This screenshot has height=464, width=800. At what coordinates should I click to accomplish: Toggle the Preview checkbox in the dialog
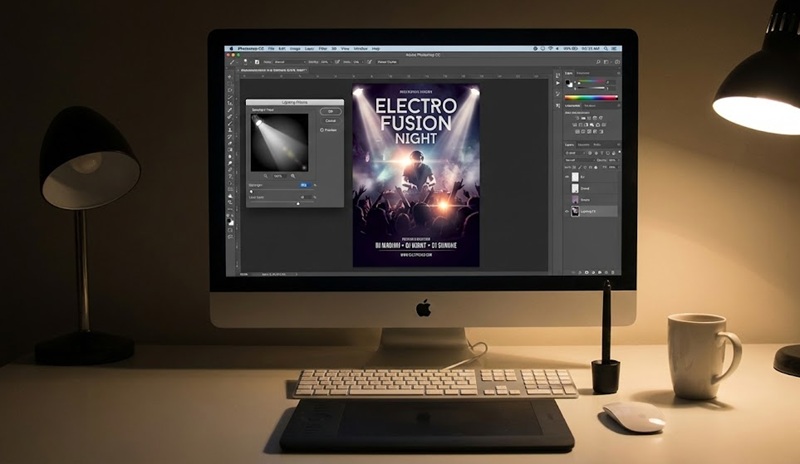[322, 130]
